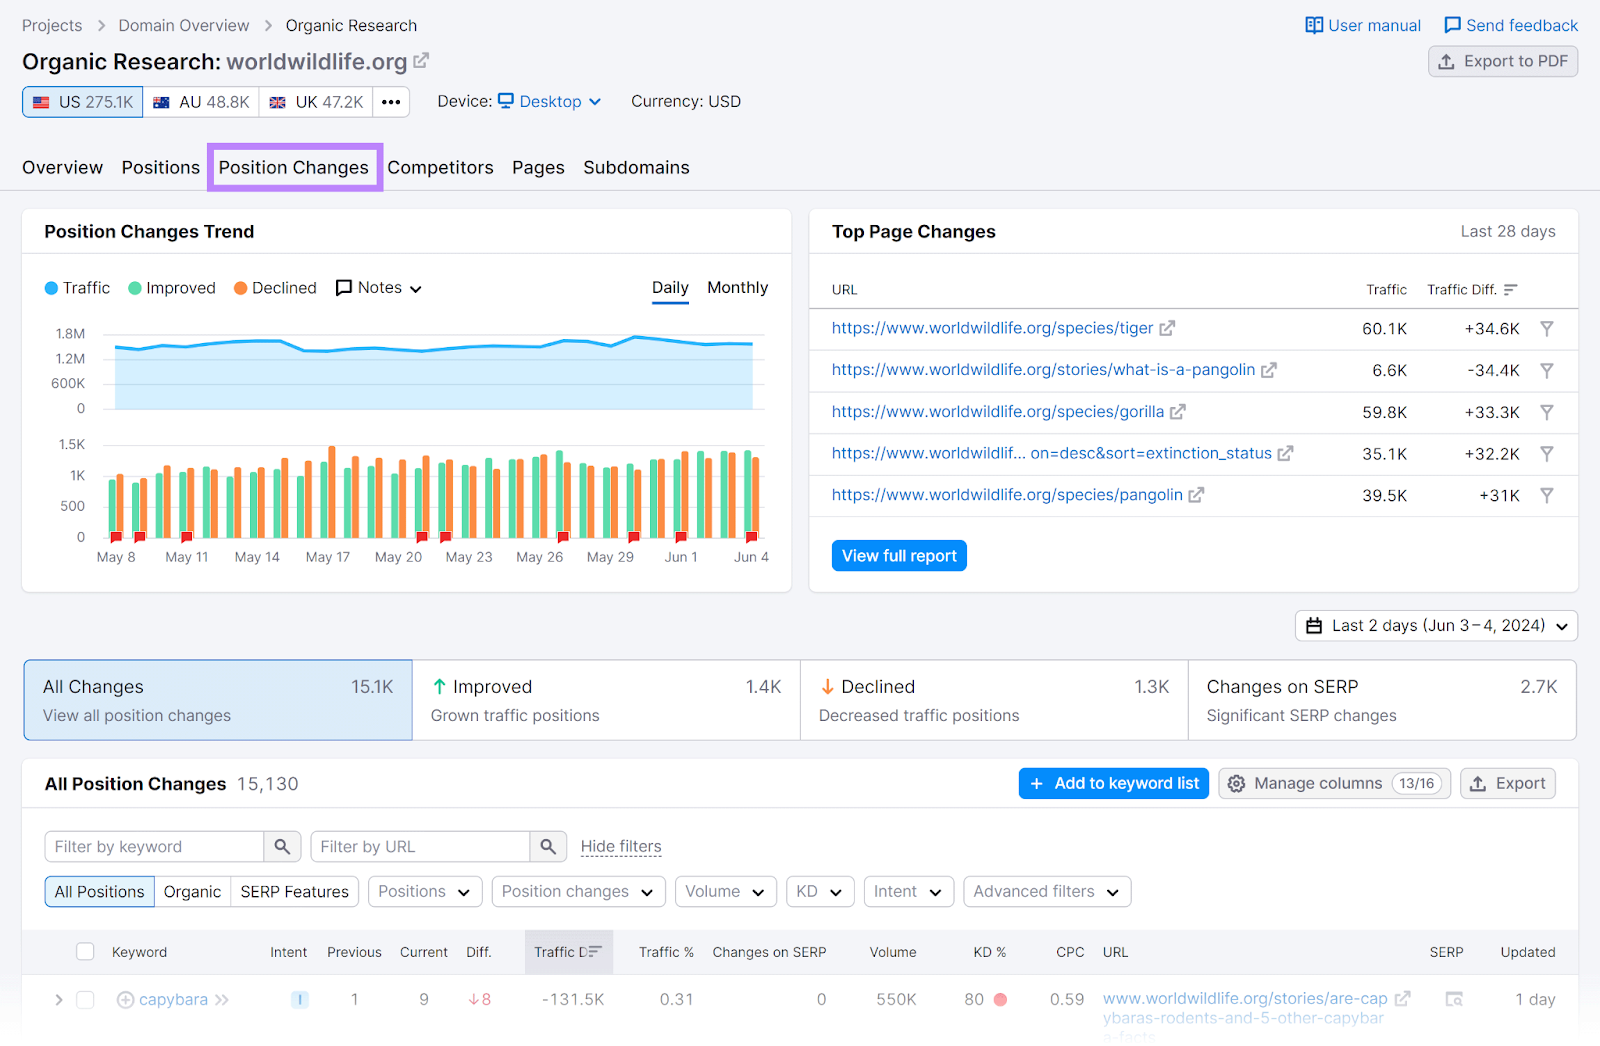Click filter icon for species/gorilla row
This screenshot has width=1600, height=1046.
pyautogui.click(x=1547, y=412)
